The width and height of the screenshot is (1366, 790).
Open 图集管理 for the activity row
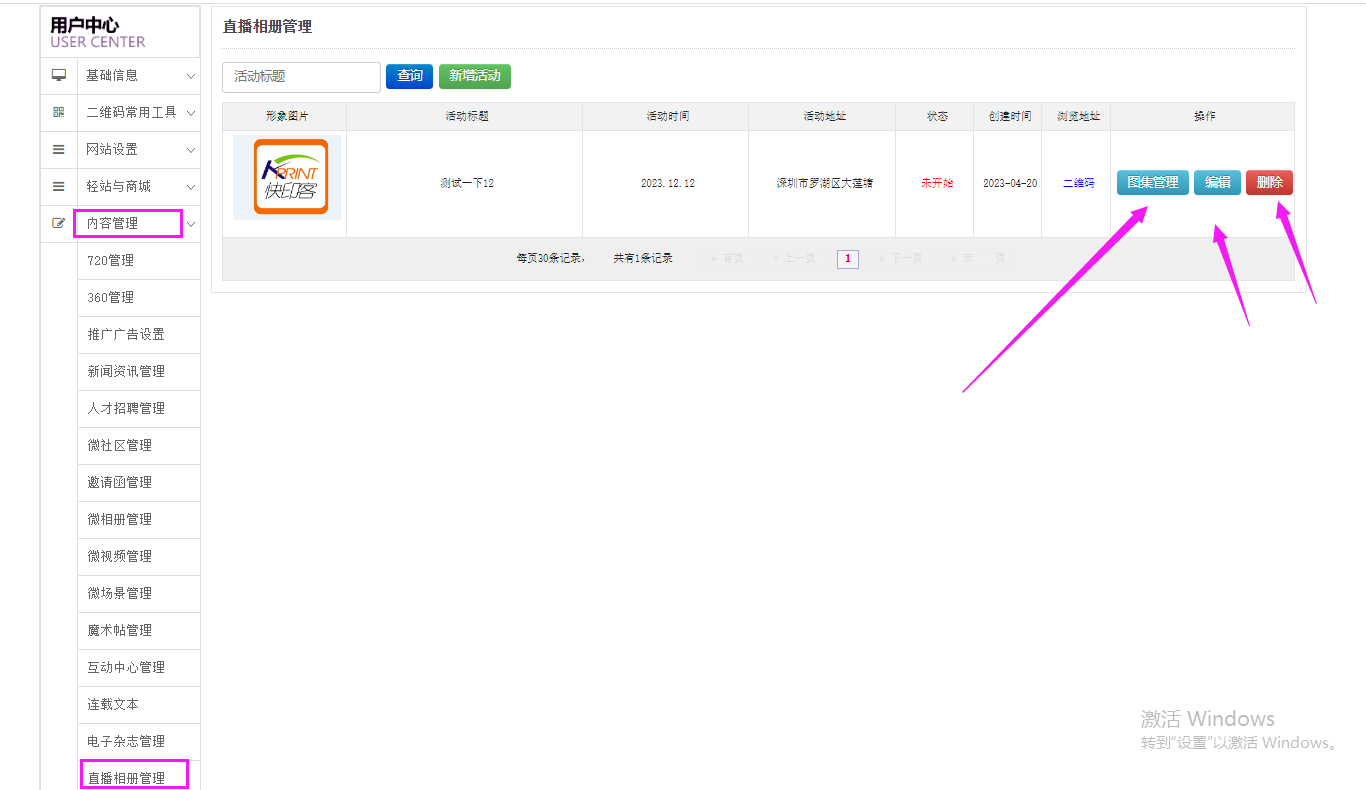coord(1152,183)
